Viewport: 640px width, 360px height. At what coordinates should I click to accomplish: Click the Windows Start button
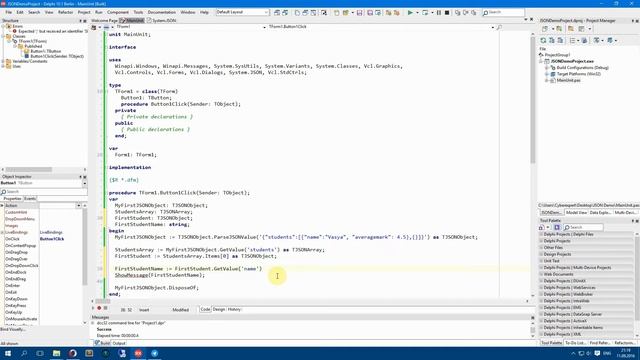[x=8, y=353]
